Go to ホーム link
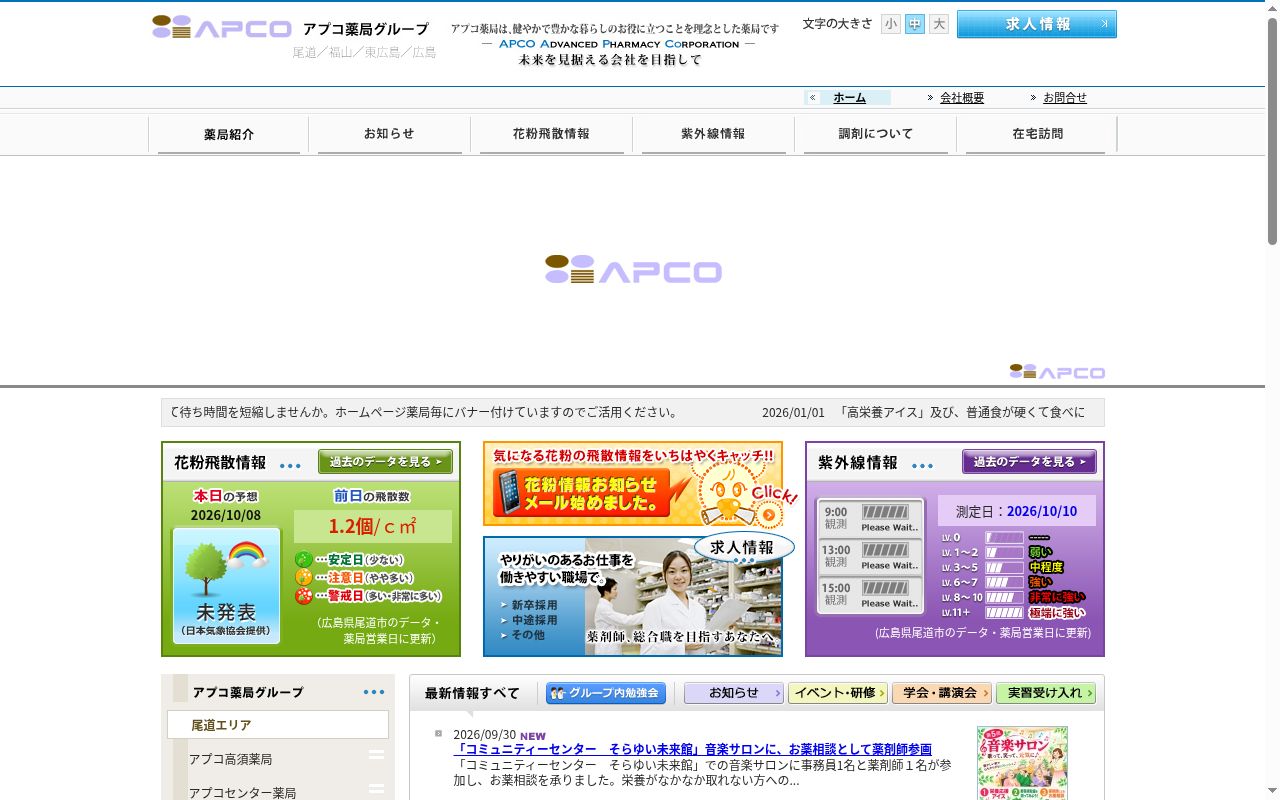This screenshot has height=800, width=1280. tap(849, 98)
